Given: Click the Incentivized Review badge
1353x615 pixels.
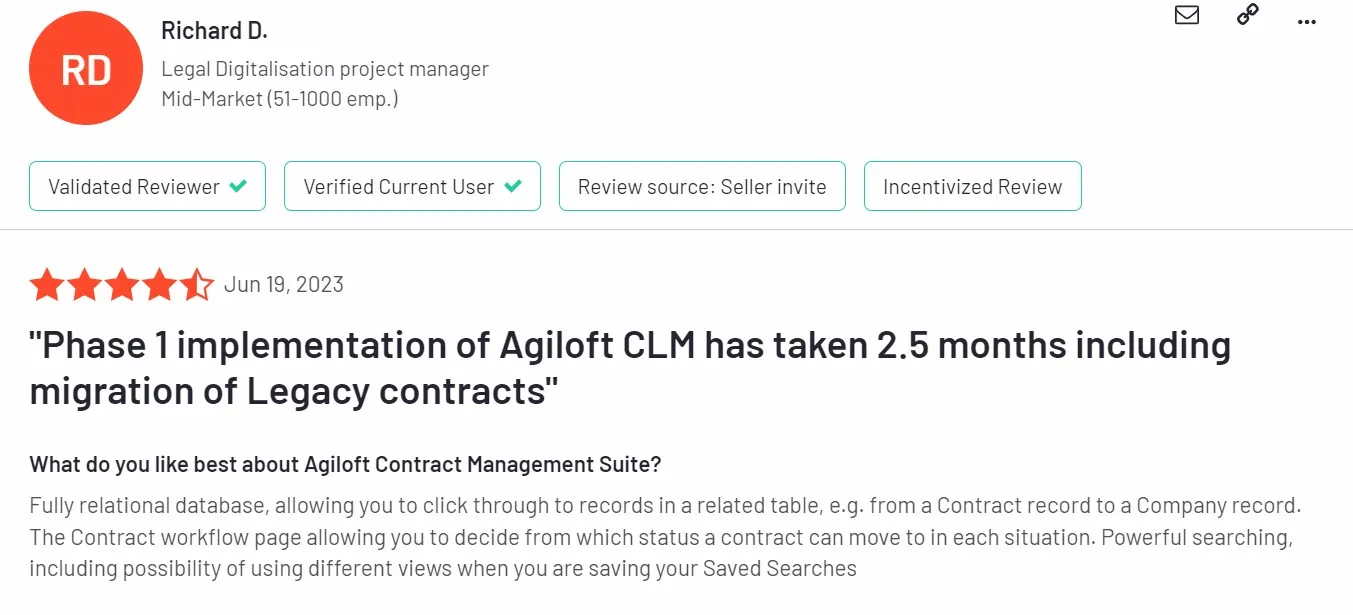Looking at the screenshot, I should pos(972,186).
